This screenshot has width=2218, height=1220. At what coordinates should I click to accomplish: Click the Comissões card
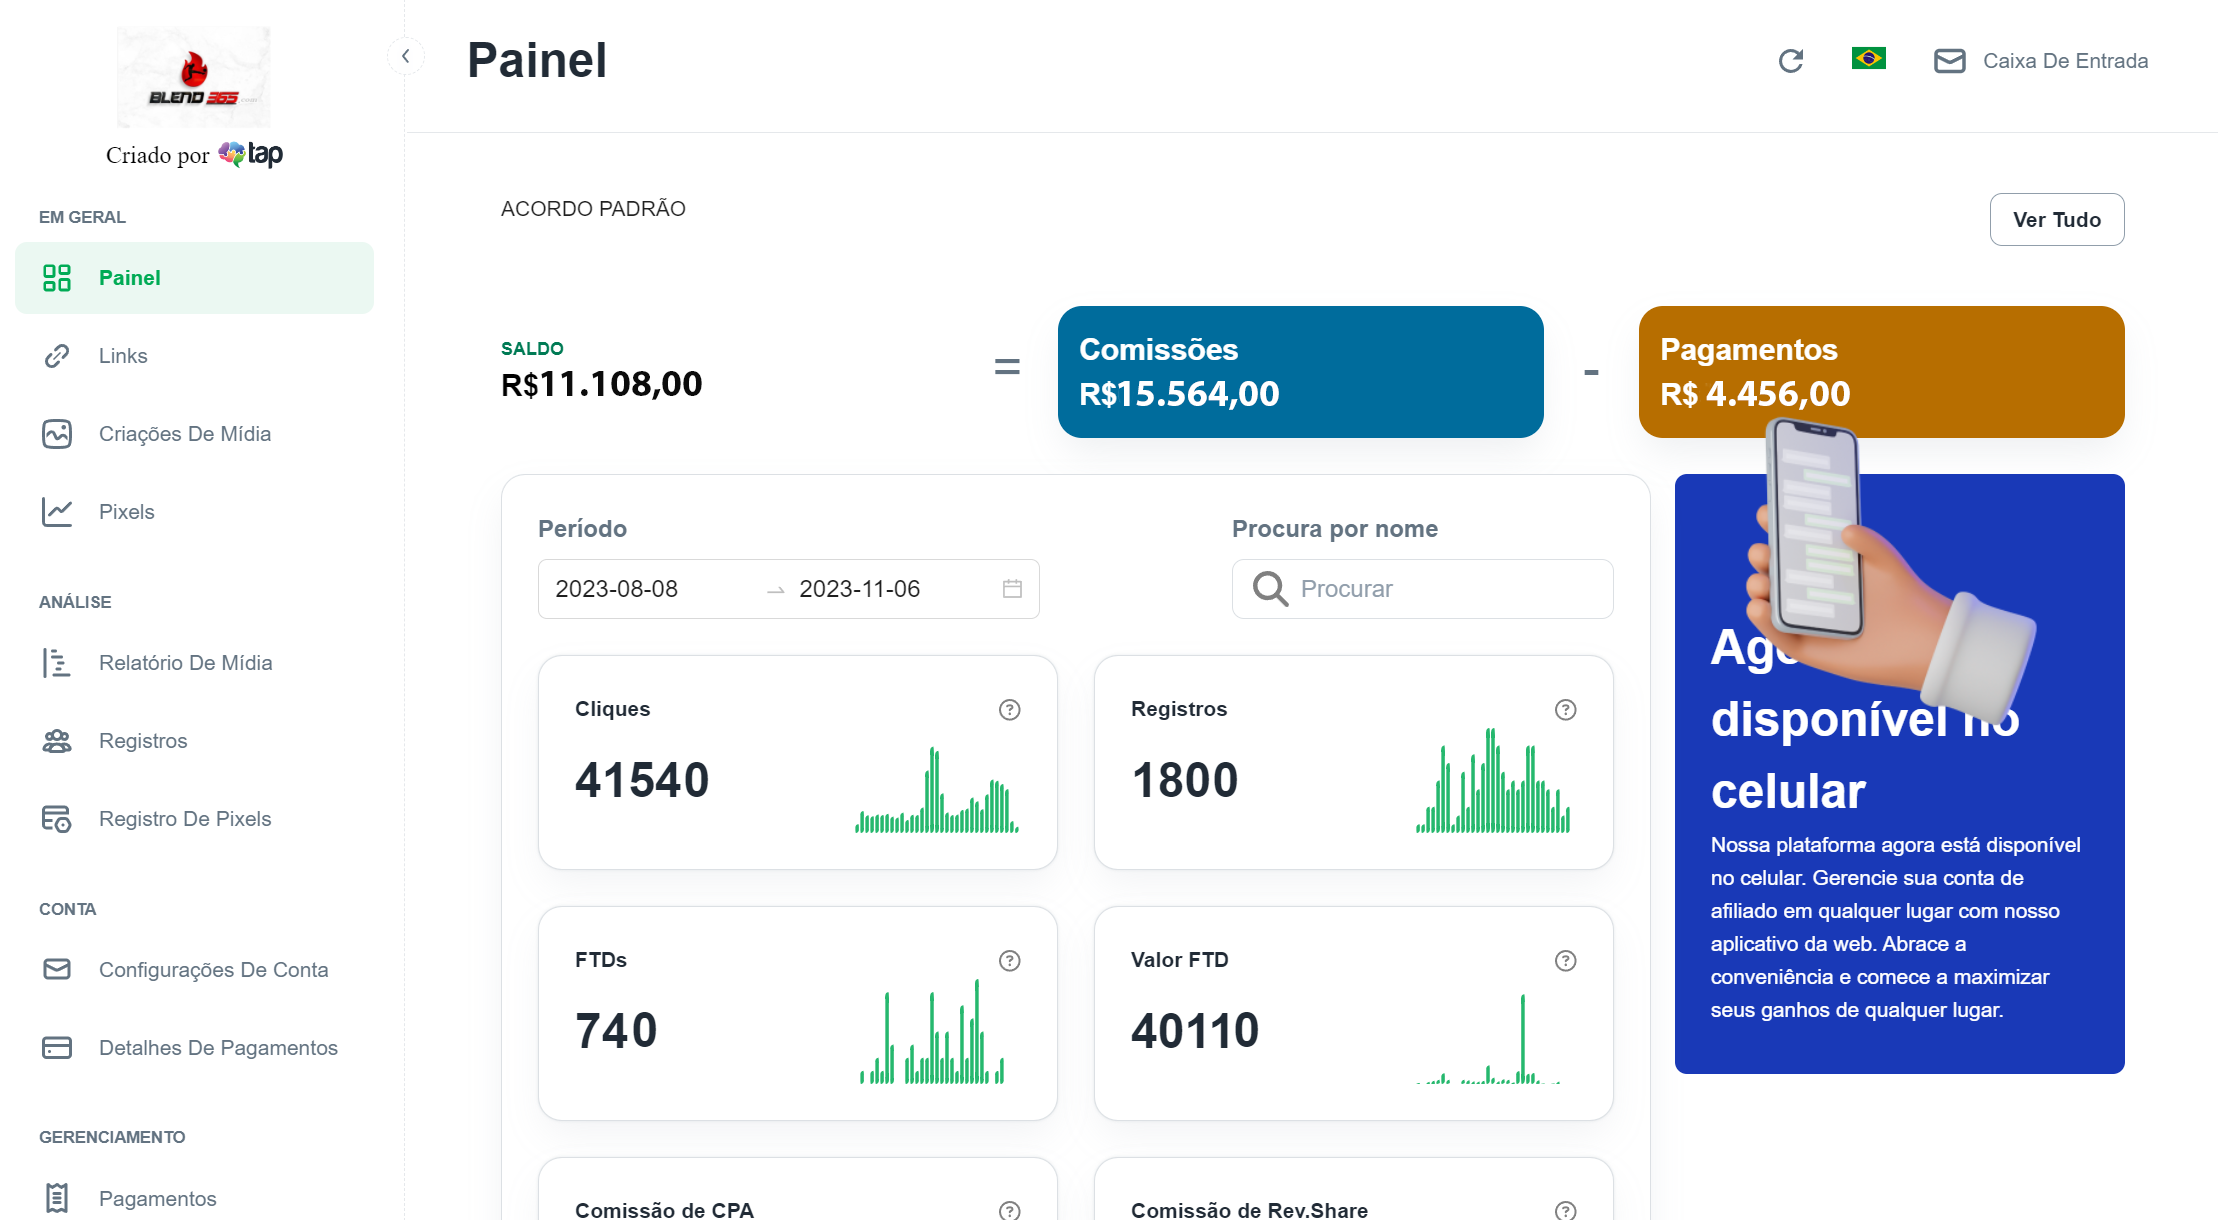click(x=1301, y=372)
